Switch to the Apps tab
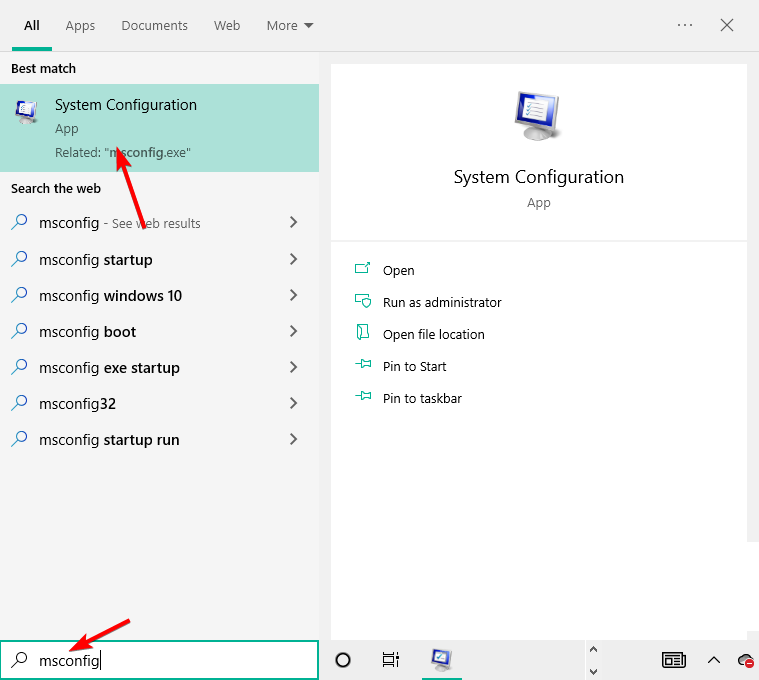The height and width of the screenshot is (680, 759). (x=80, y=26)
